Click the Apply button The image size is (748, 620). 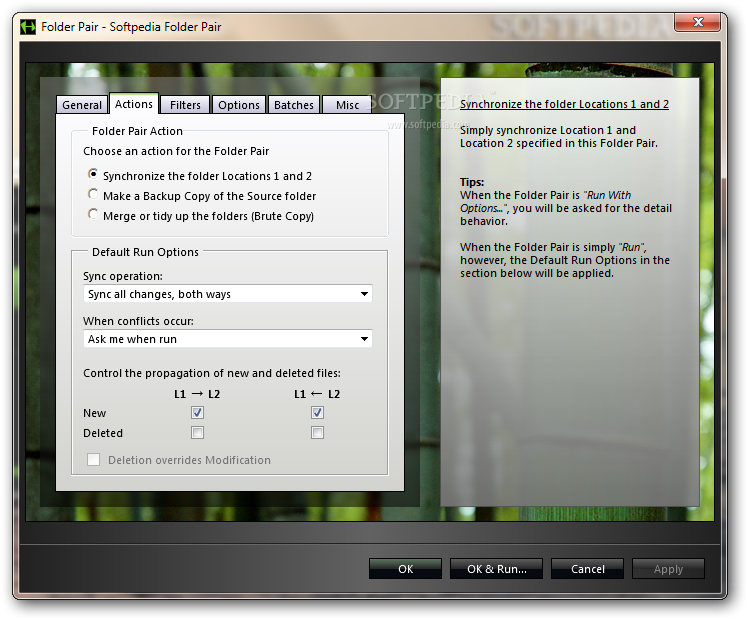pos(668,569)
